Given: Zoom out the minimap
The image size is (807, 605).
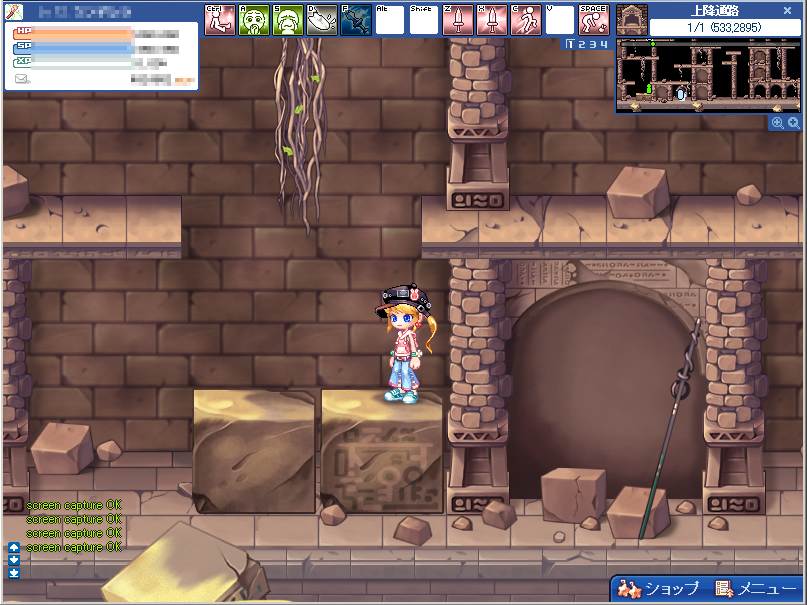Looking at the screenshot, I should click(777, 122).
